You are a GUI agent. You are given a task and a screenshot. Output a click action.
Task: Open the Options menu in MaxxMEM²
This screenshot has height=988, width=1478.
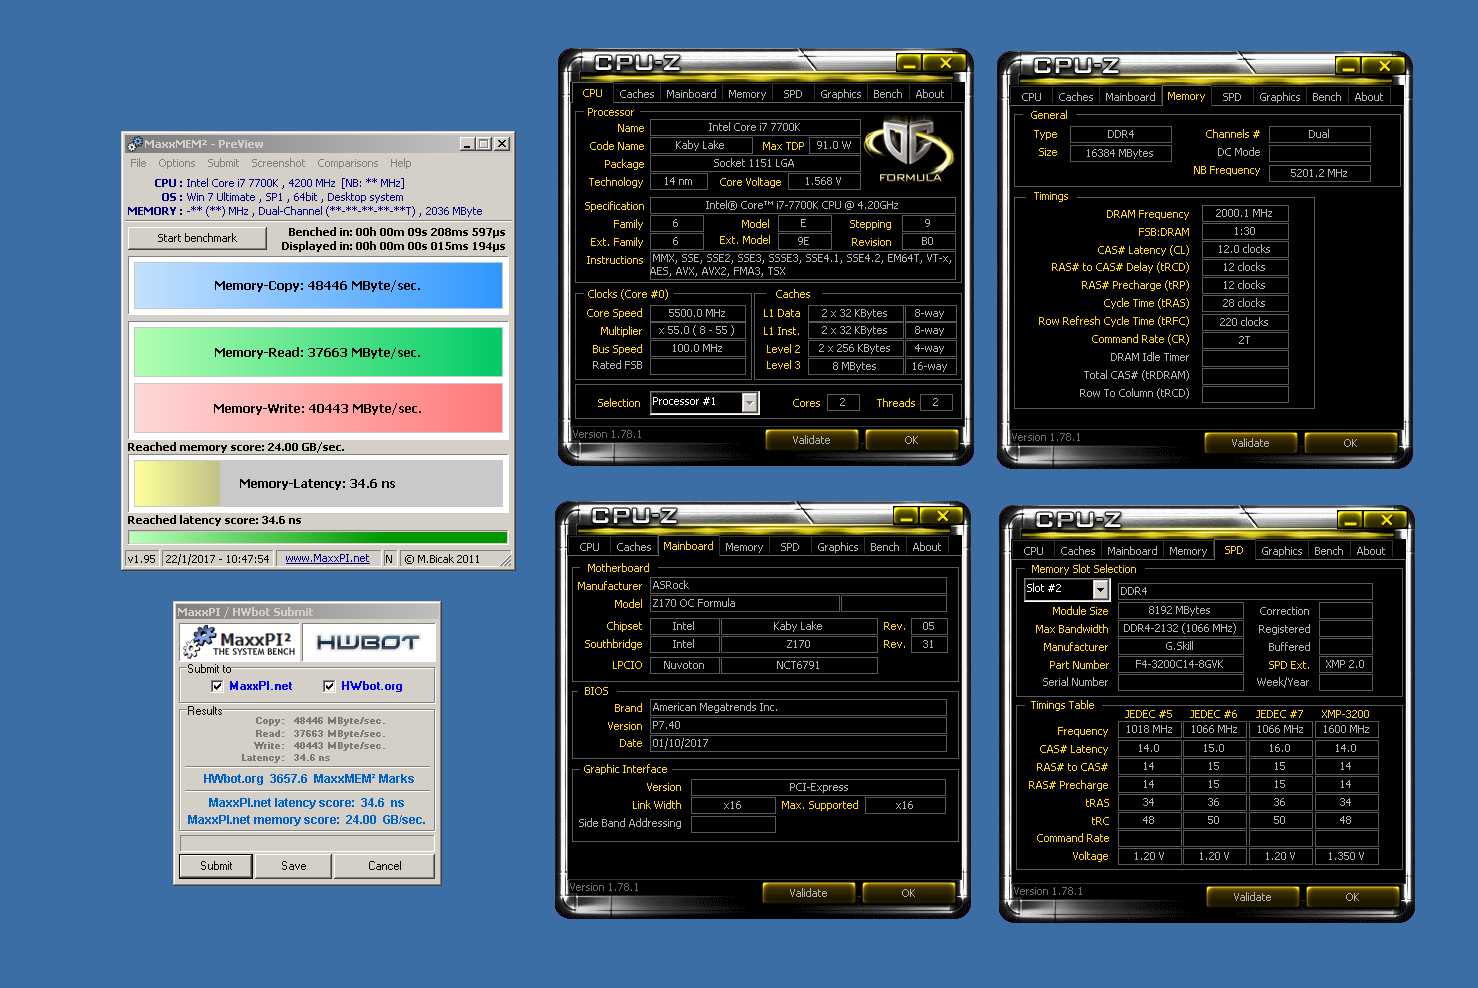(x=176, y=163)
